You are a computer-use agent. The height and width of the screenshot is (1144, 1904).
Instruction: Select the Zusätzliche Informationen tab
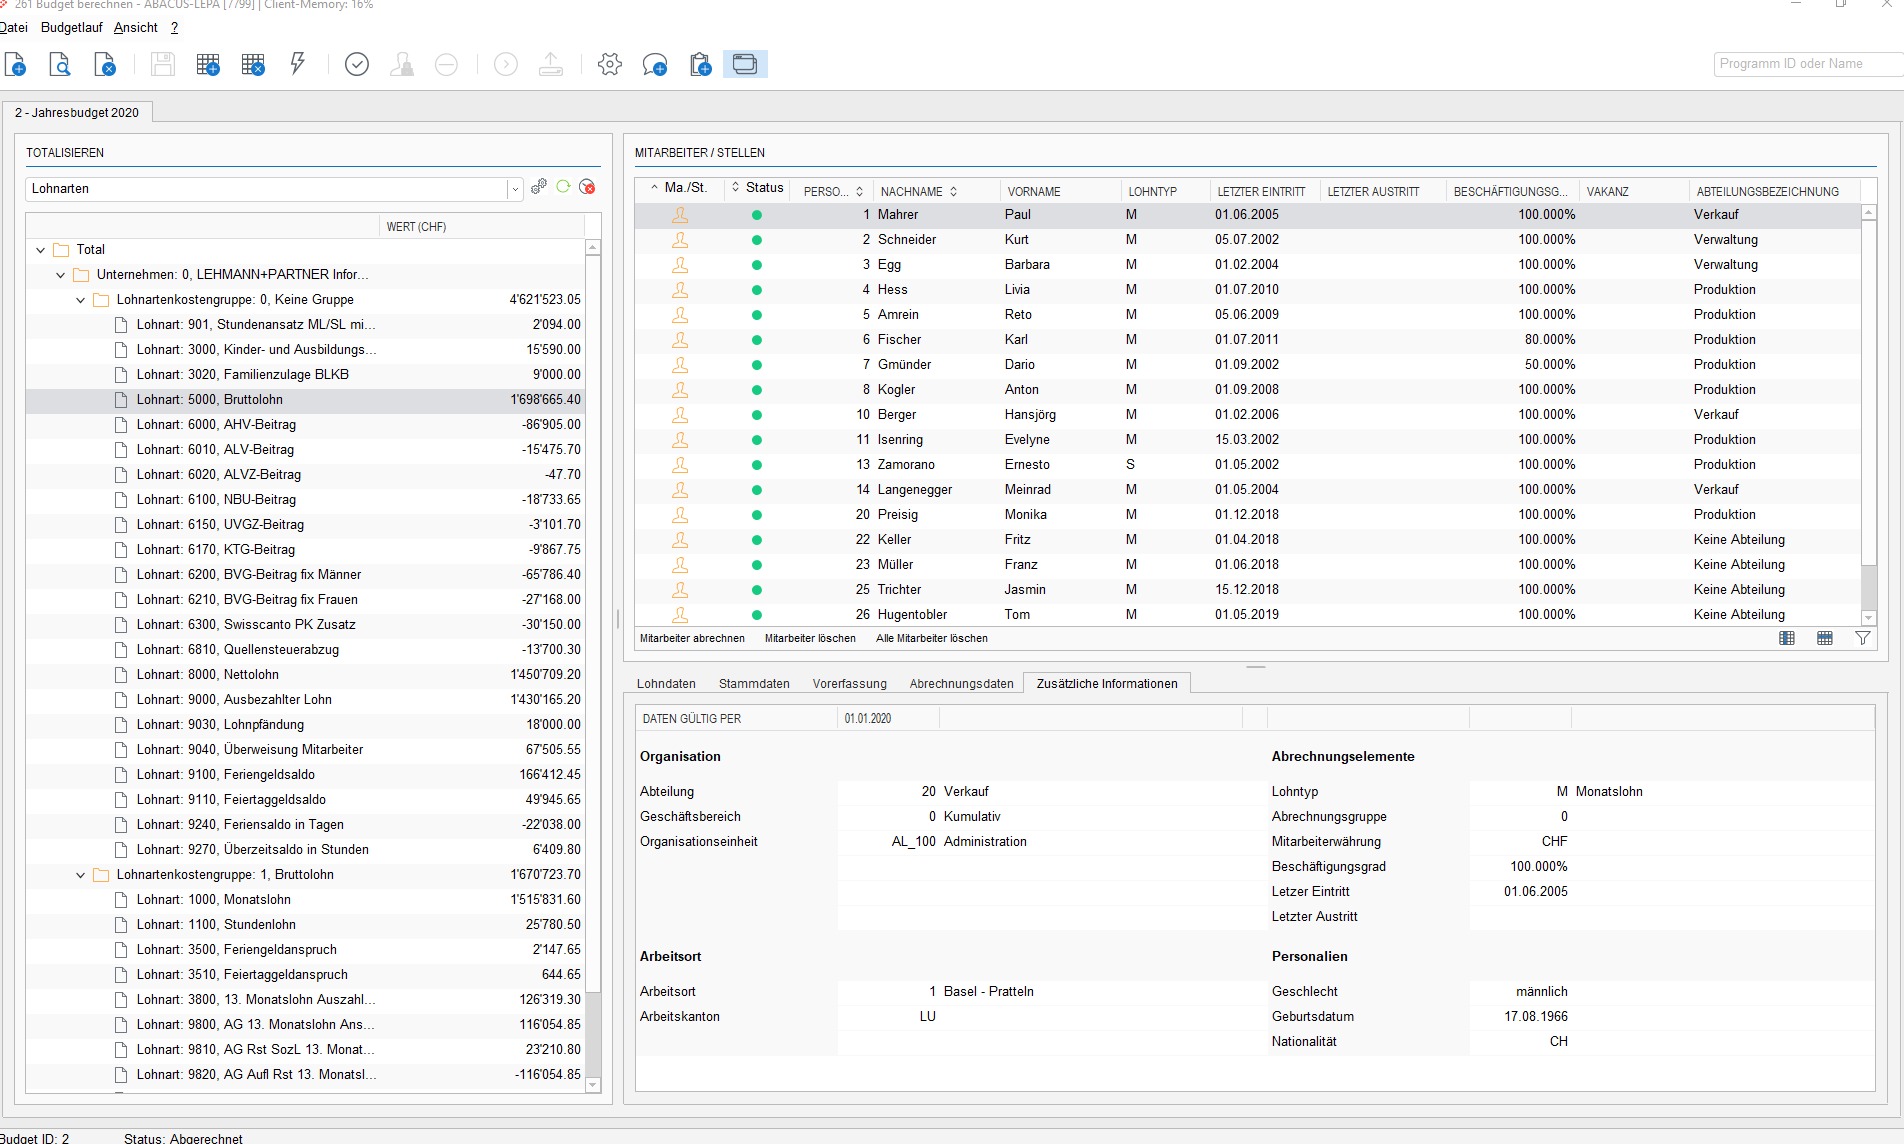point(1107,684)
